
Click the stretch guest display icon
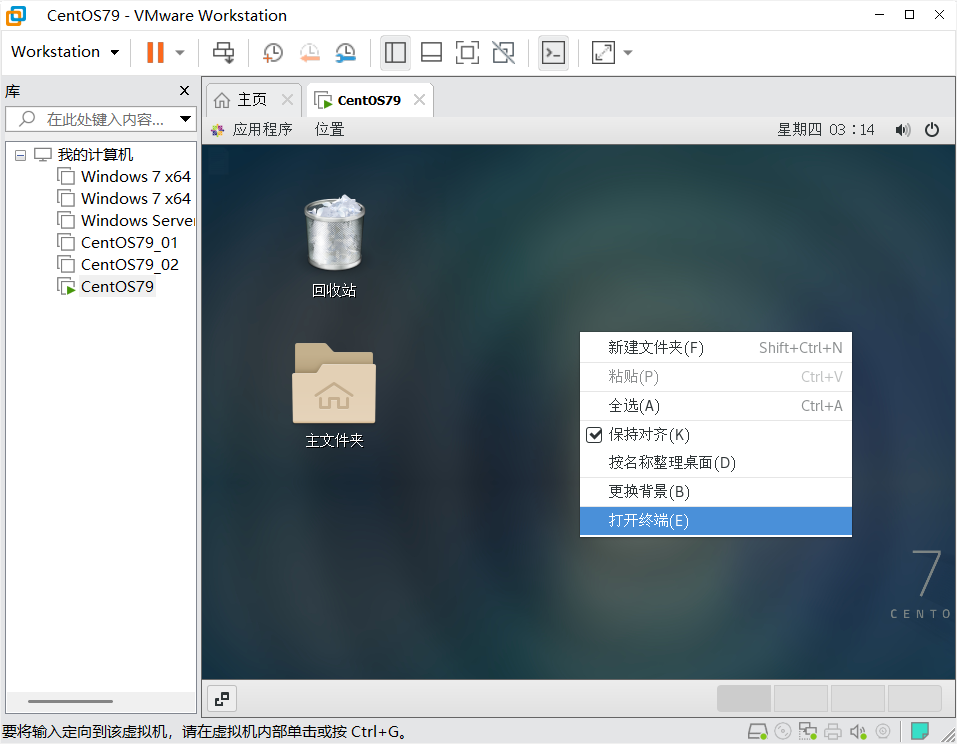pyautogui.click(x=603, y=52)
